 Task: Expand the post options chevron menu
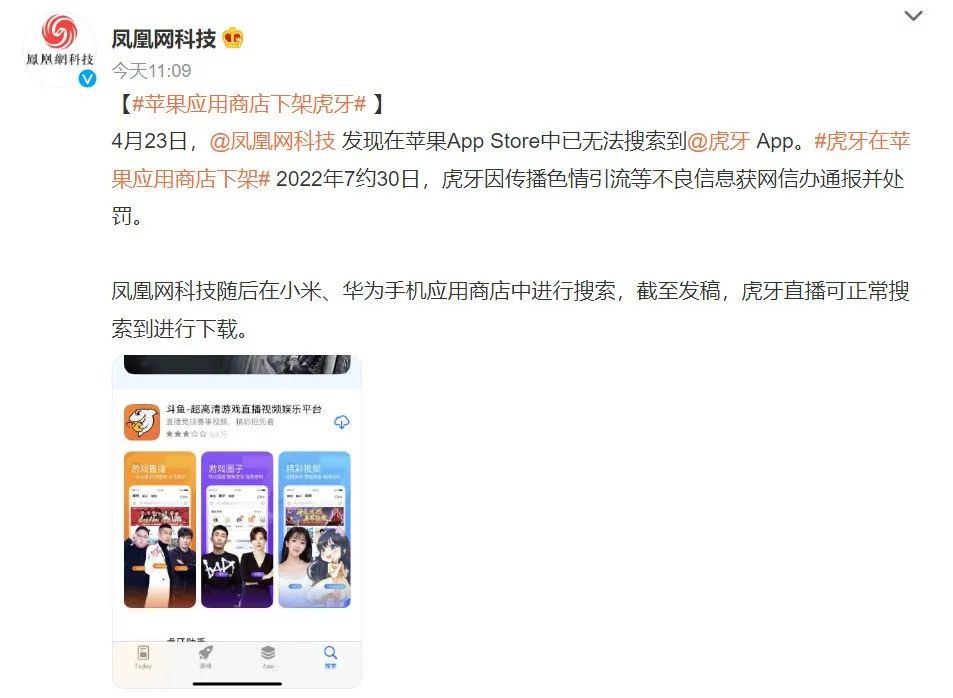tap(913, 16)
